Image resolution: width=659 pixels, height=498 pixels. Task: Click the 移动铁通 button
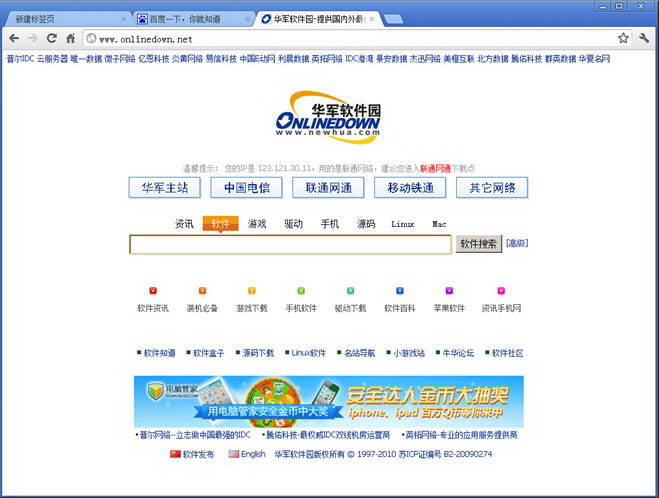(x=410, y=187)
